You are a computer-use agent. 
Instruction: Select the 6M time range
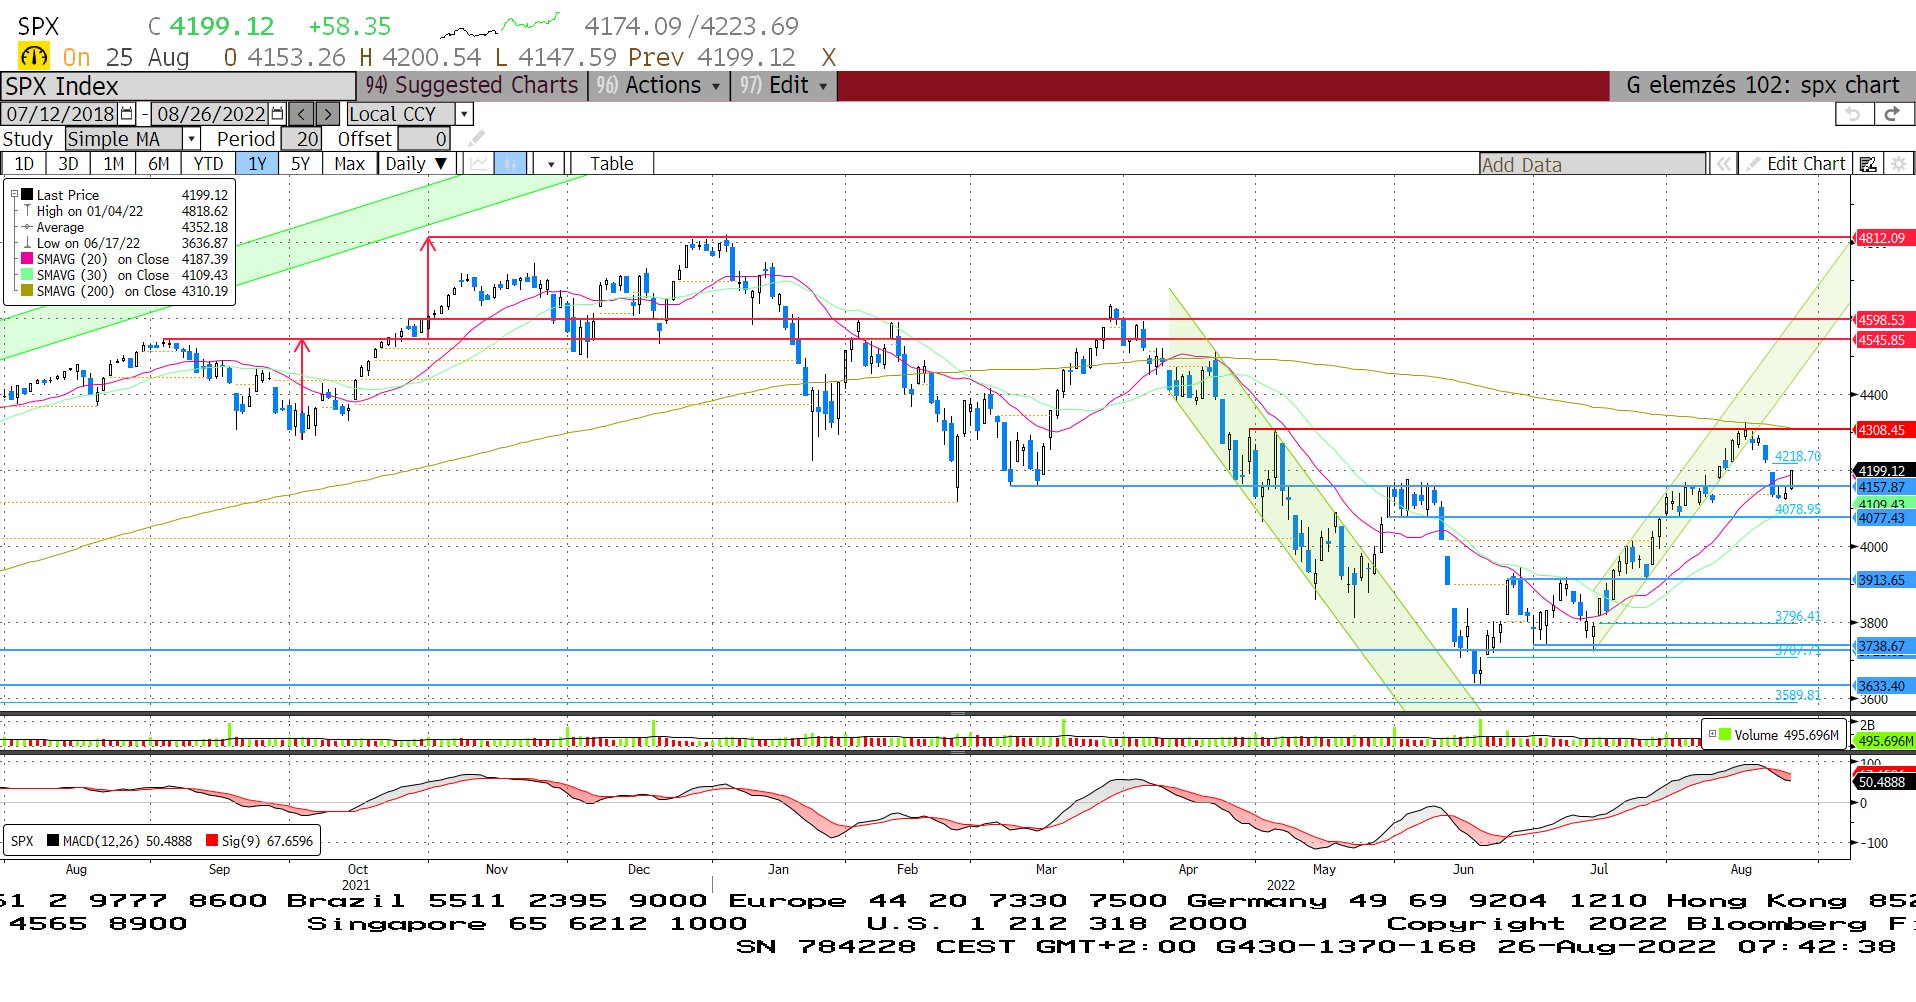click(158, 164)
